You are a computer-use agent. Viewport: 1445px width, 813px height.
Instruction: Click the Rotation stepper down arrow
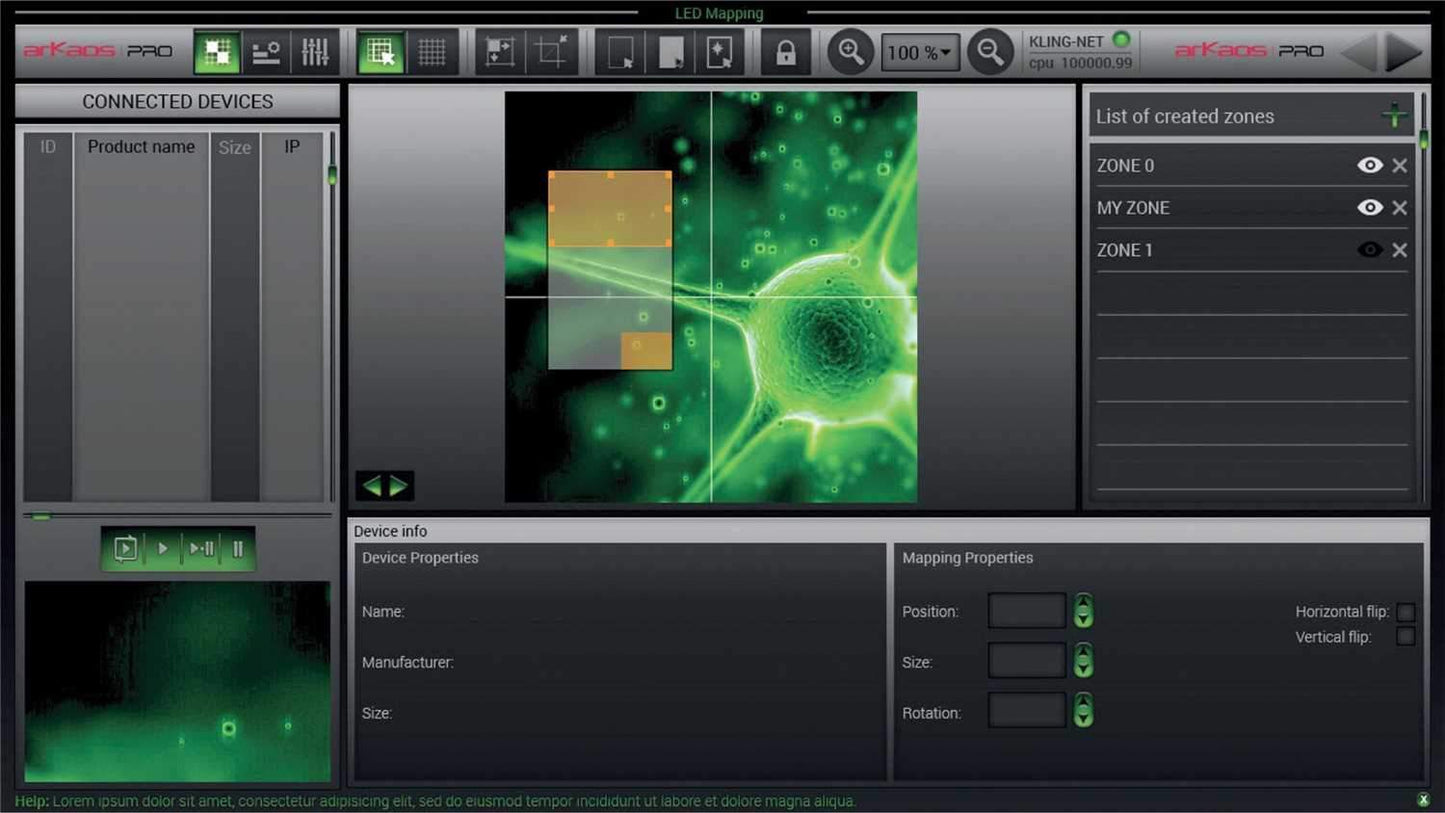(x=1083, y=719)
